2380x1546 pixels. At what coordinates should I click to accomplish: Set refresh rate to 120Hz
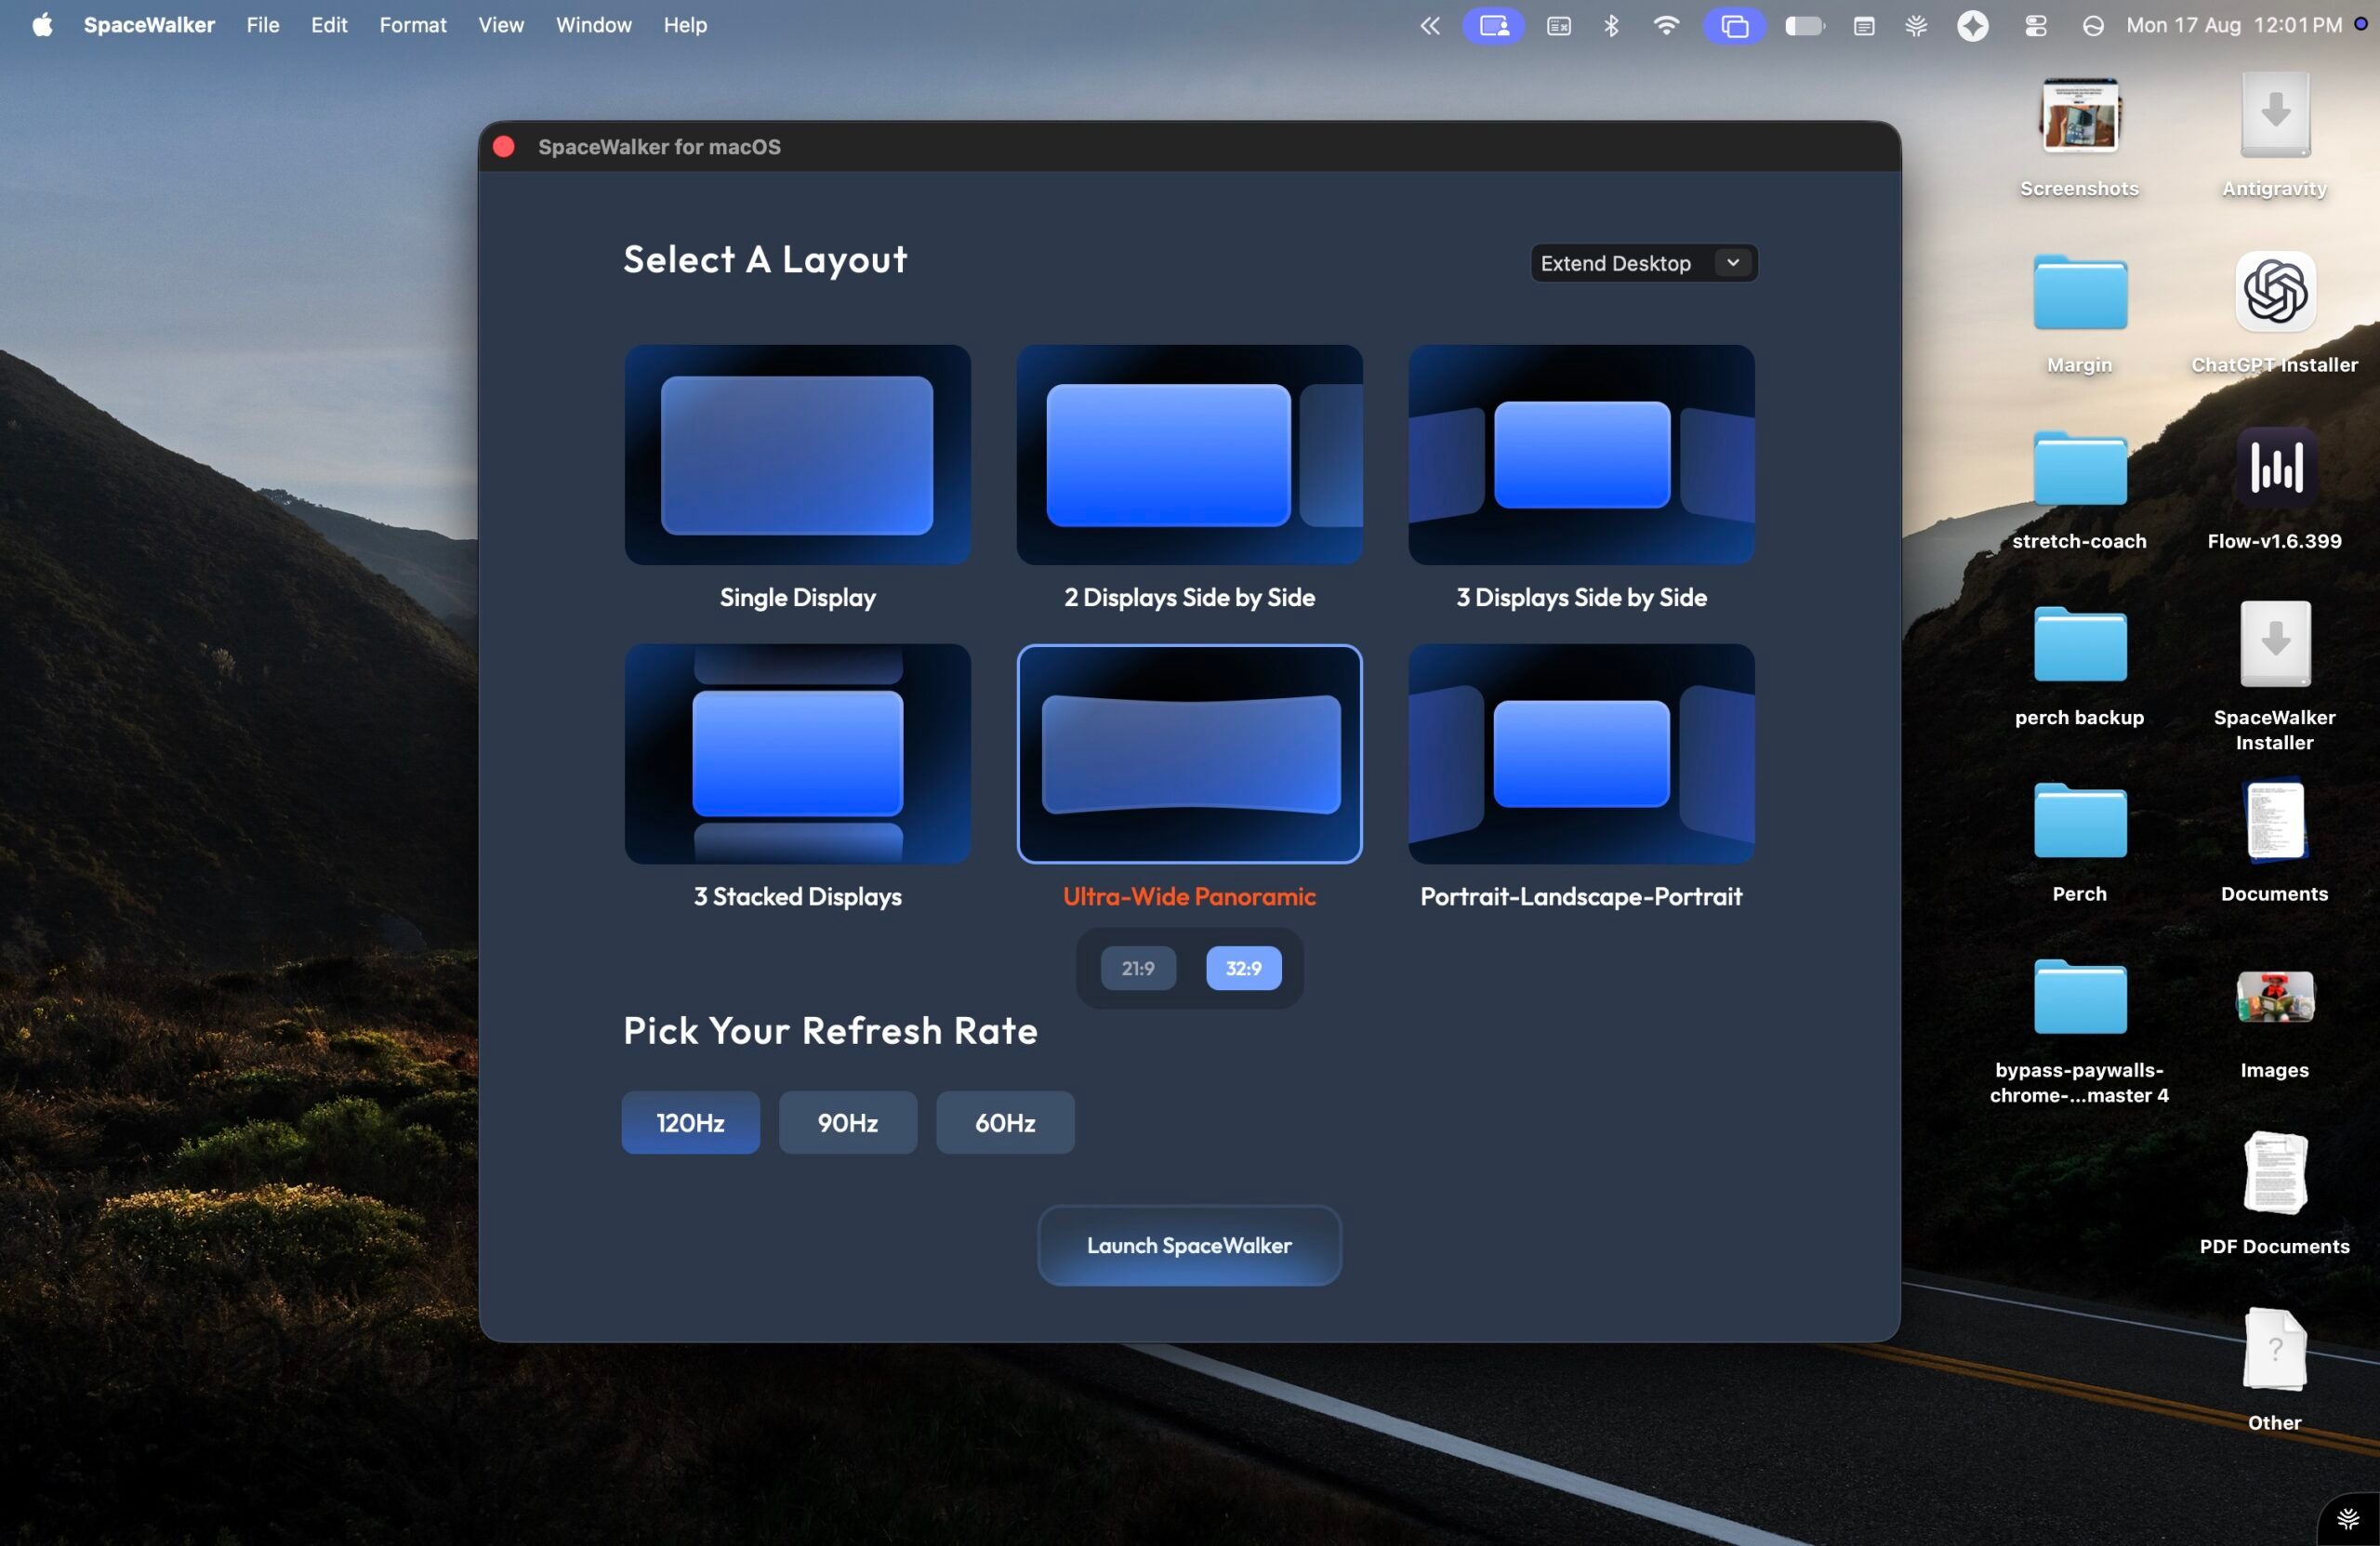690,1123
